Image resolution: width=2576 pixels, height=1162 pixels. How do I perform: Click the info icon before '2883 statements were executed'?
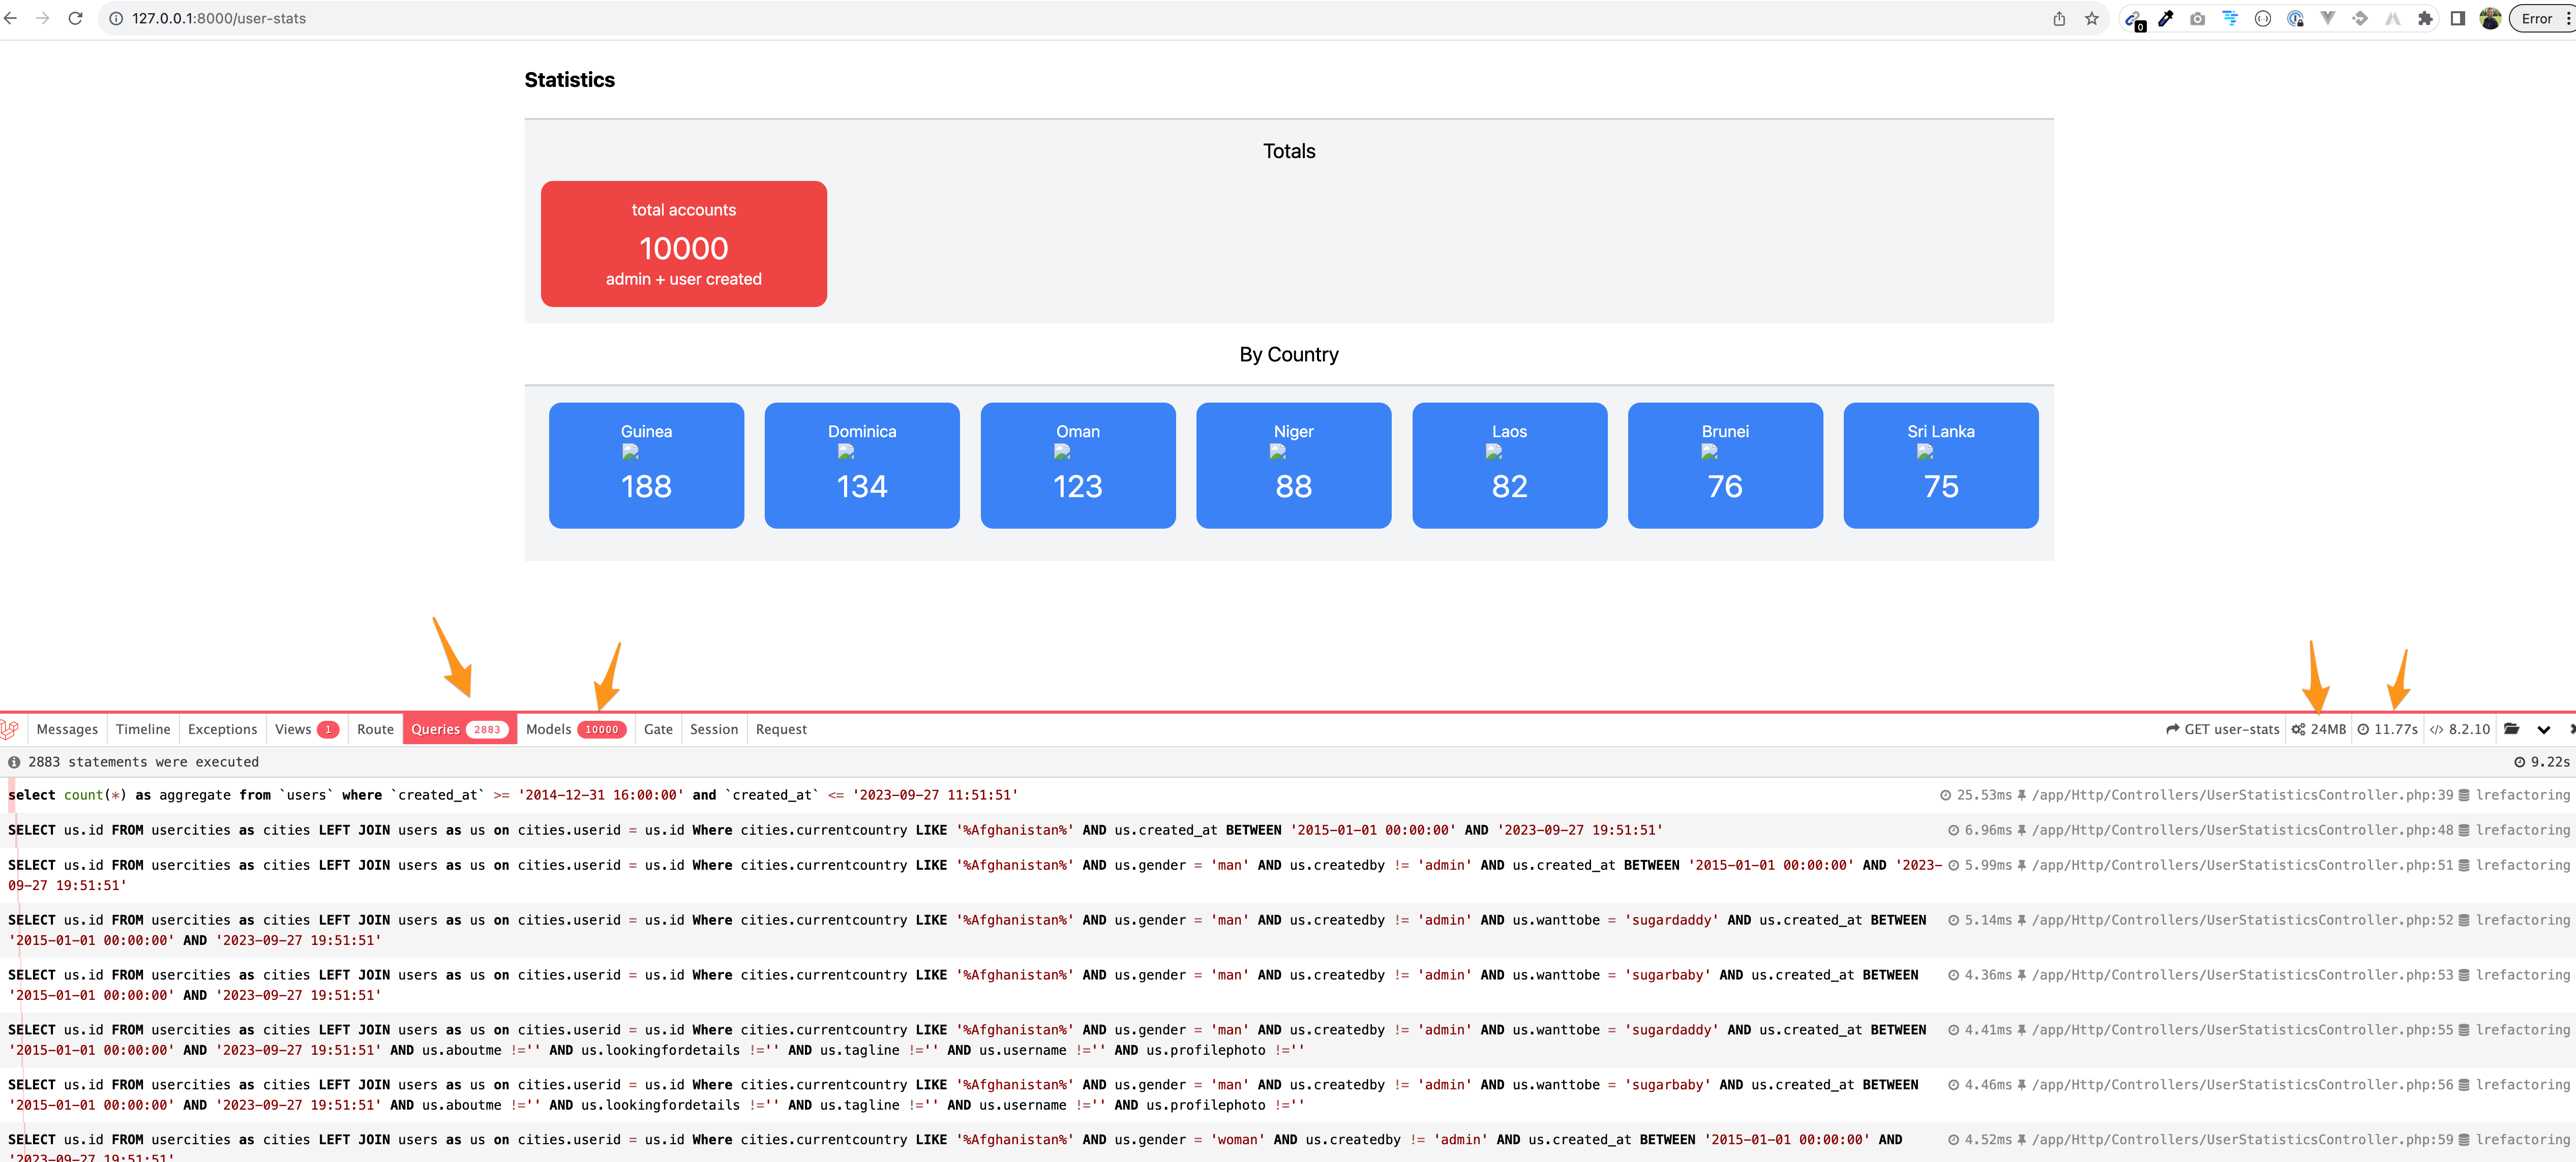pyautogui.click(x=14, y=761)
